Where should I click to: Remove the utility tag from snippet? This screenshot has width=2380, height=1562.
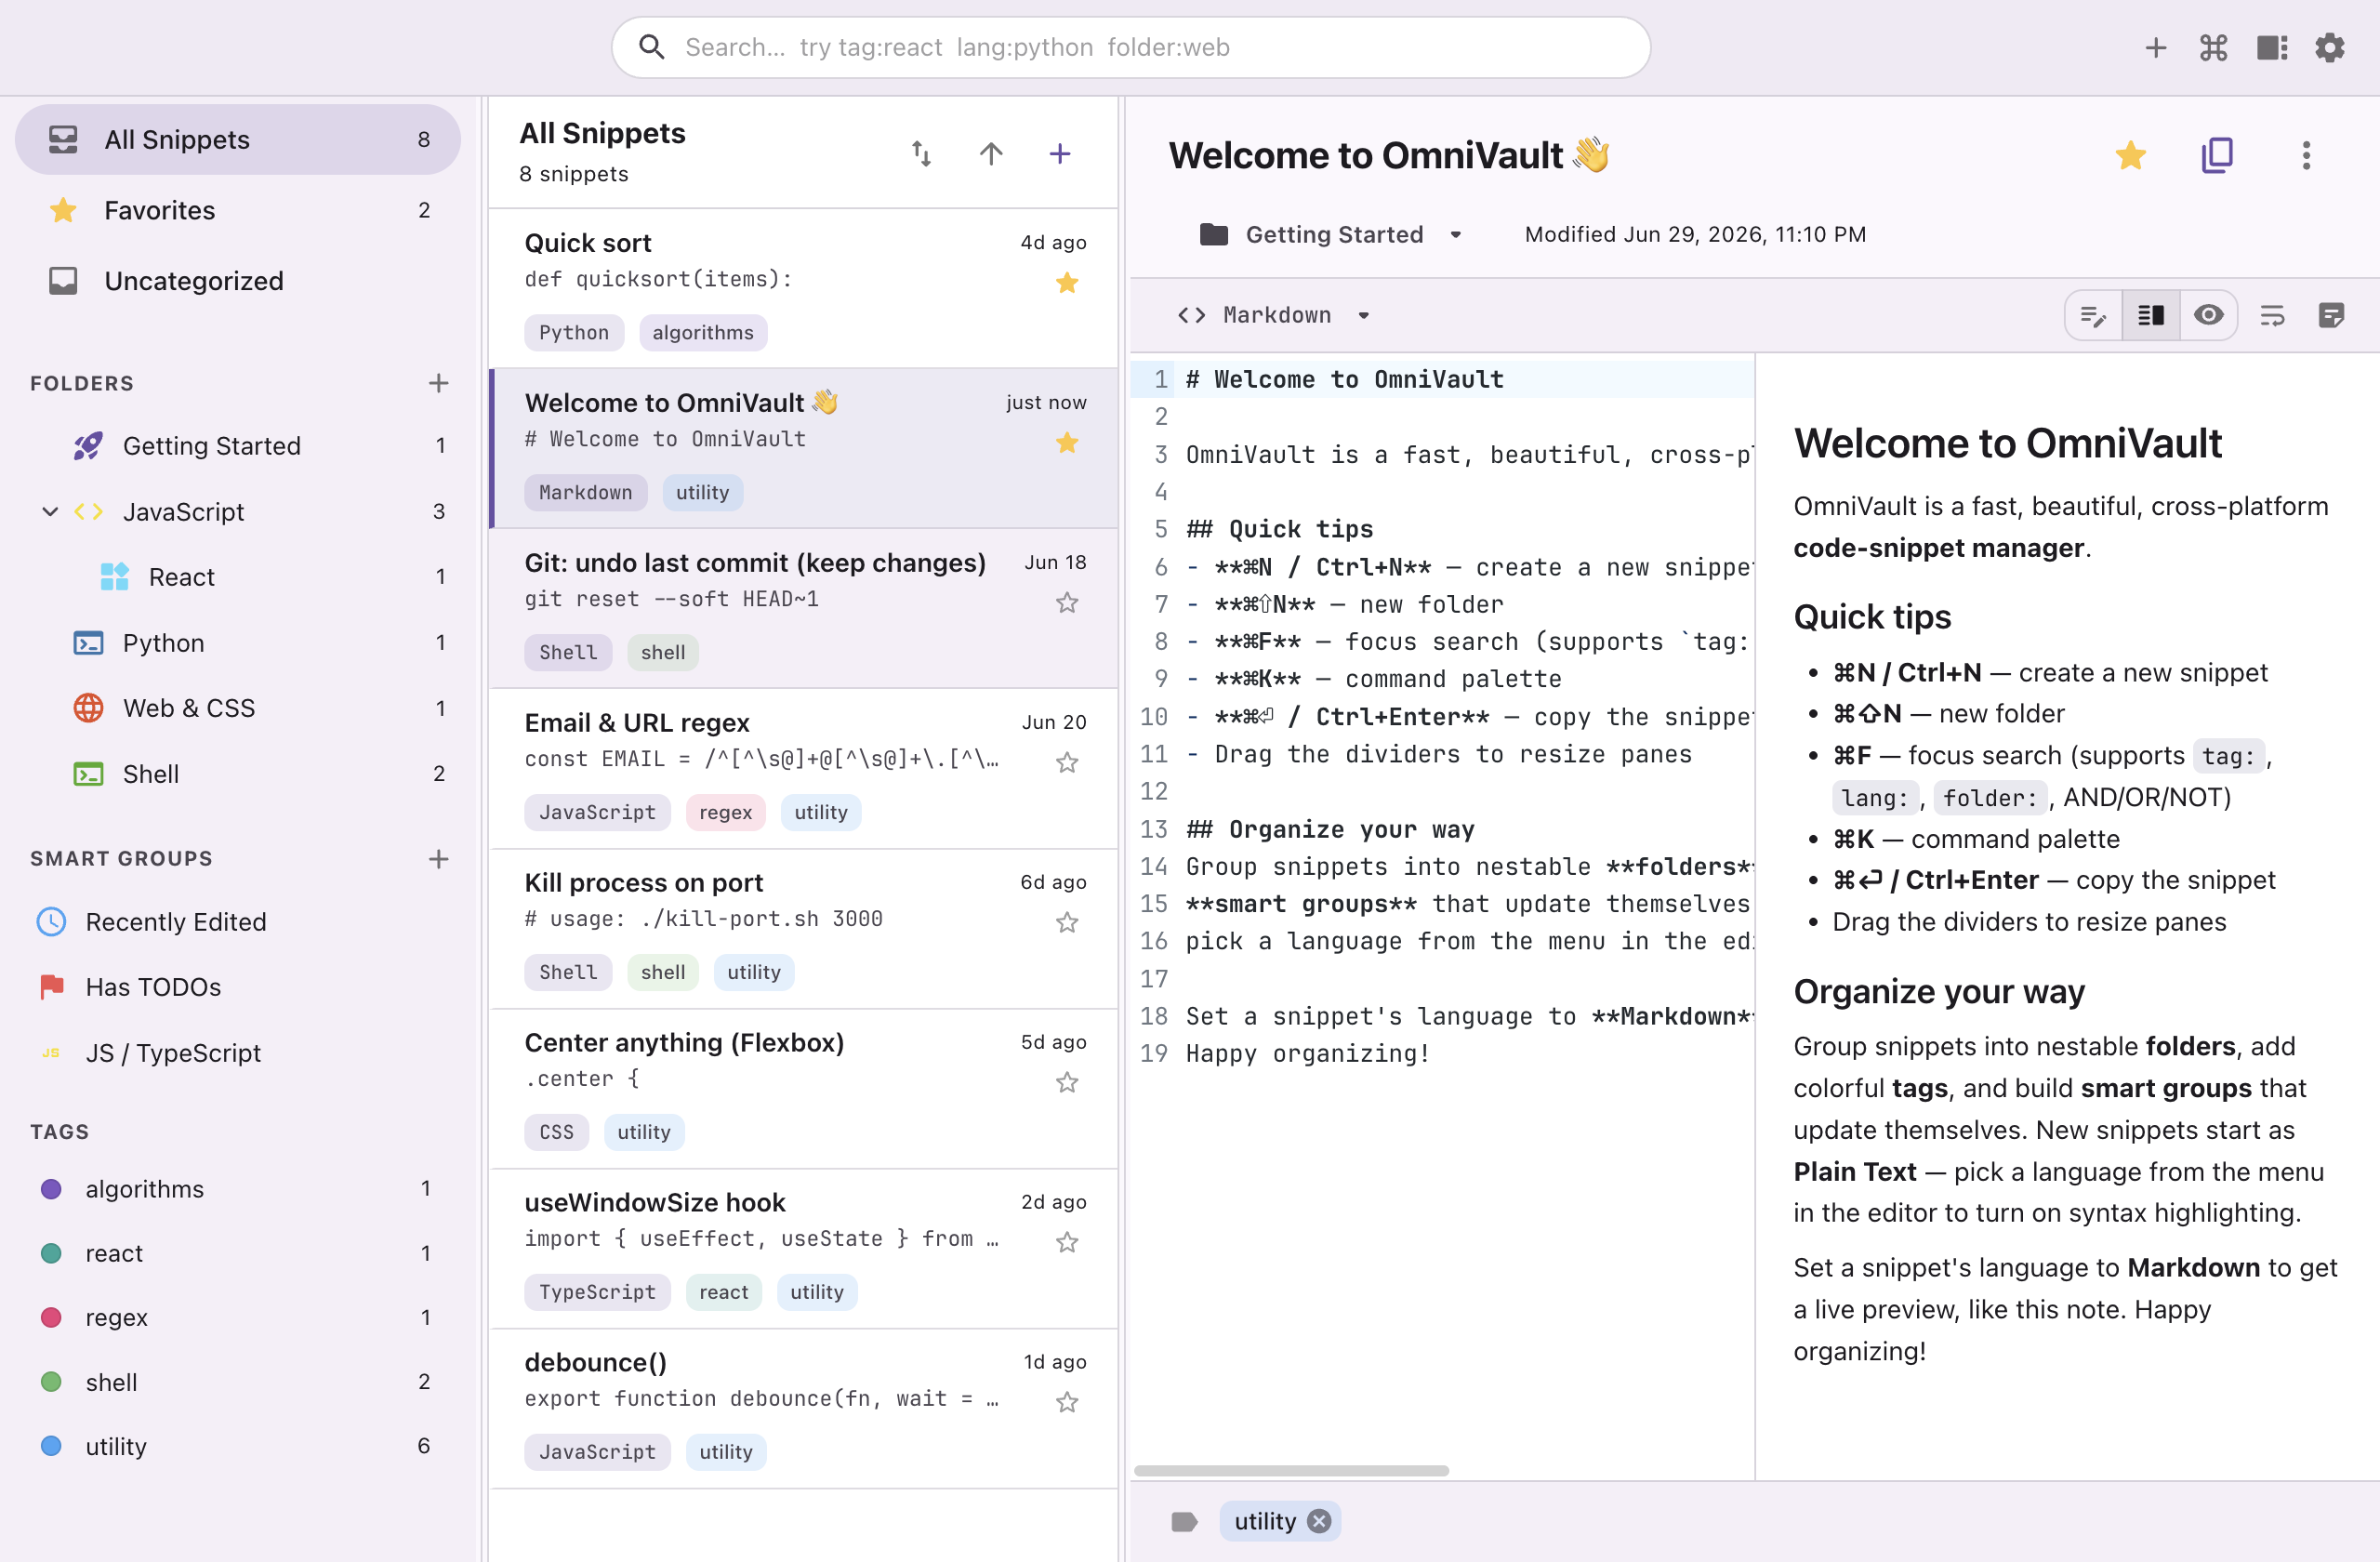click(x=1320, y=1521)
